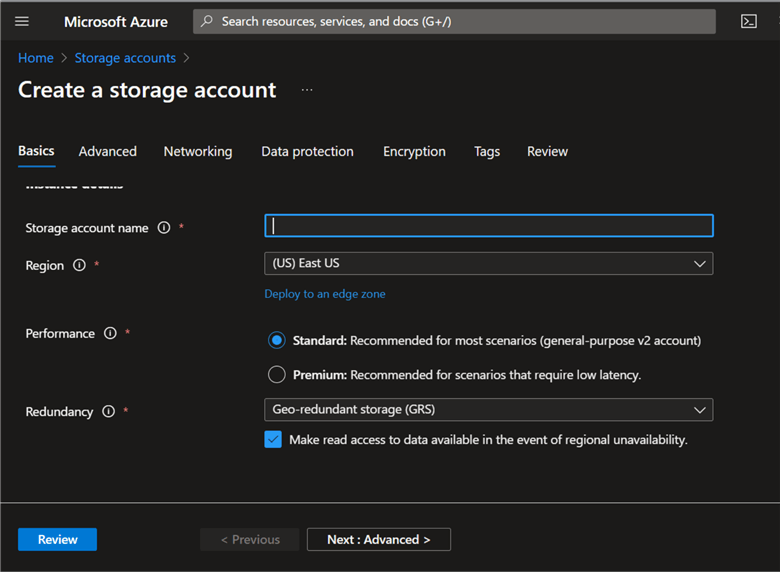The image size is (780, 572).
Task: Expand the Region dropdown
Action: tap(699, 264)
